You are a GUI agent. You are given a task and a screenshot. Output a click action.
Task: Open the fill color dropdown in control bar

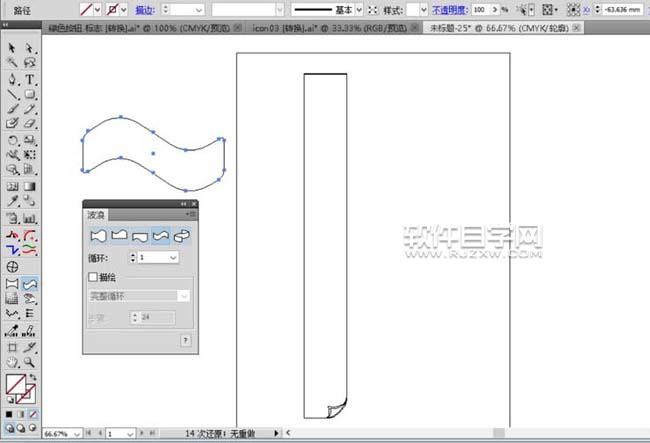coord(97,10)
